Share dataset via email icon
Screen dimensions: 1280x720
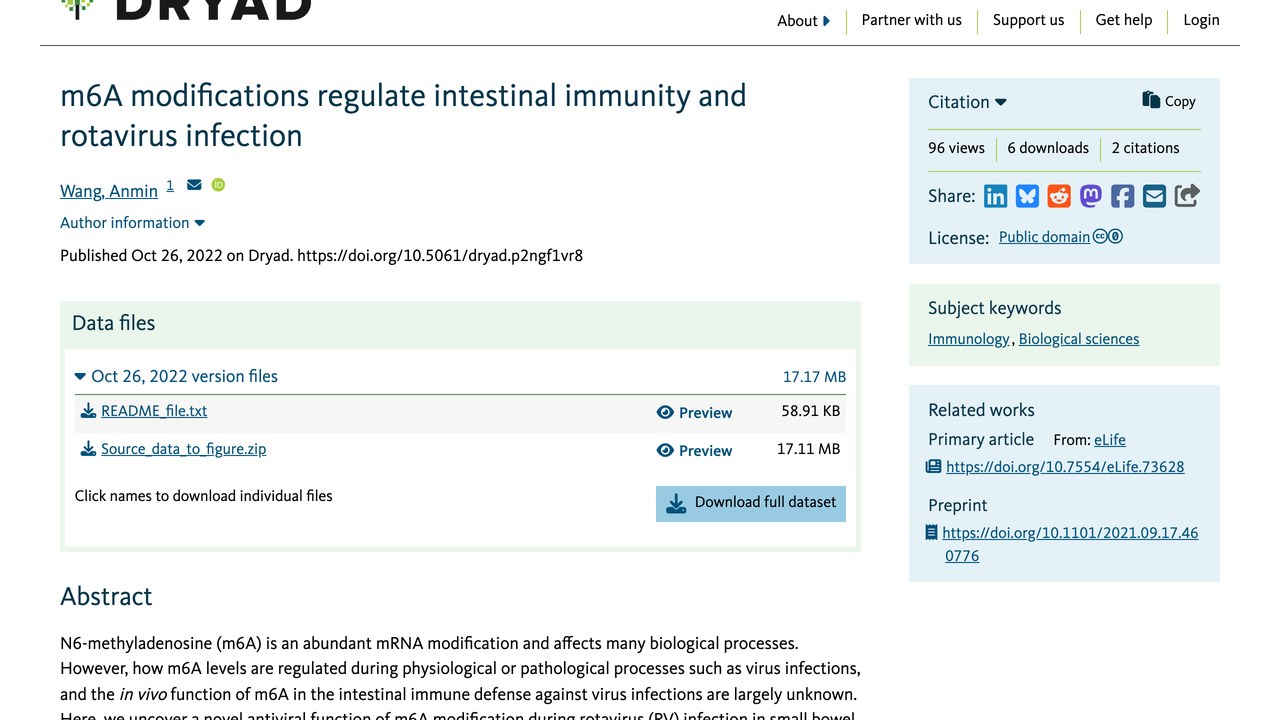click(x=1155, y=196)
